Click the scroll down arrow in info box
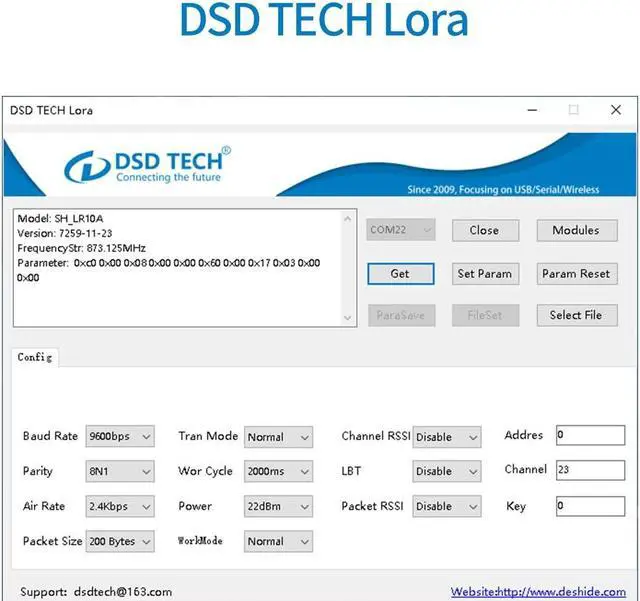Image resolution: width=640 pixels, height=601 pixels. click(348, 318)
